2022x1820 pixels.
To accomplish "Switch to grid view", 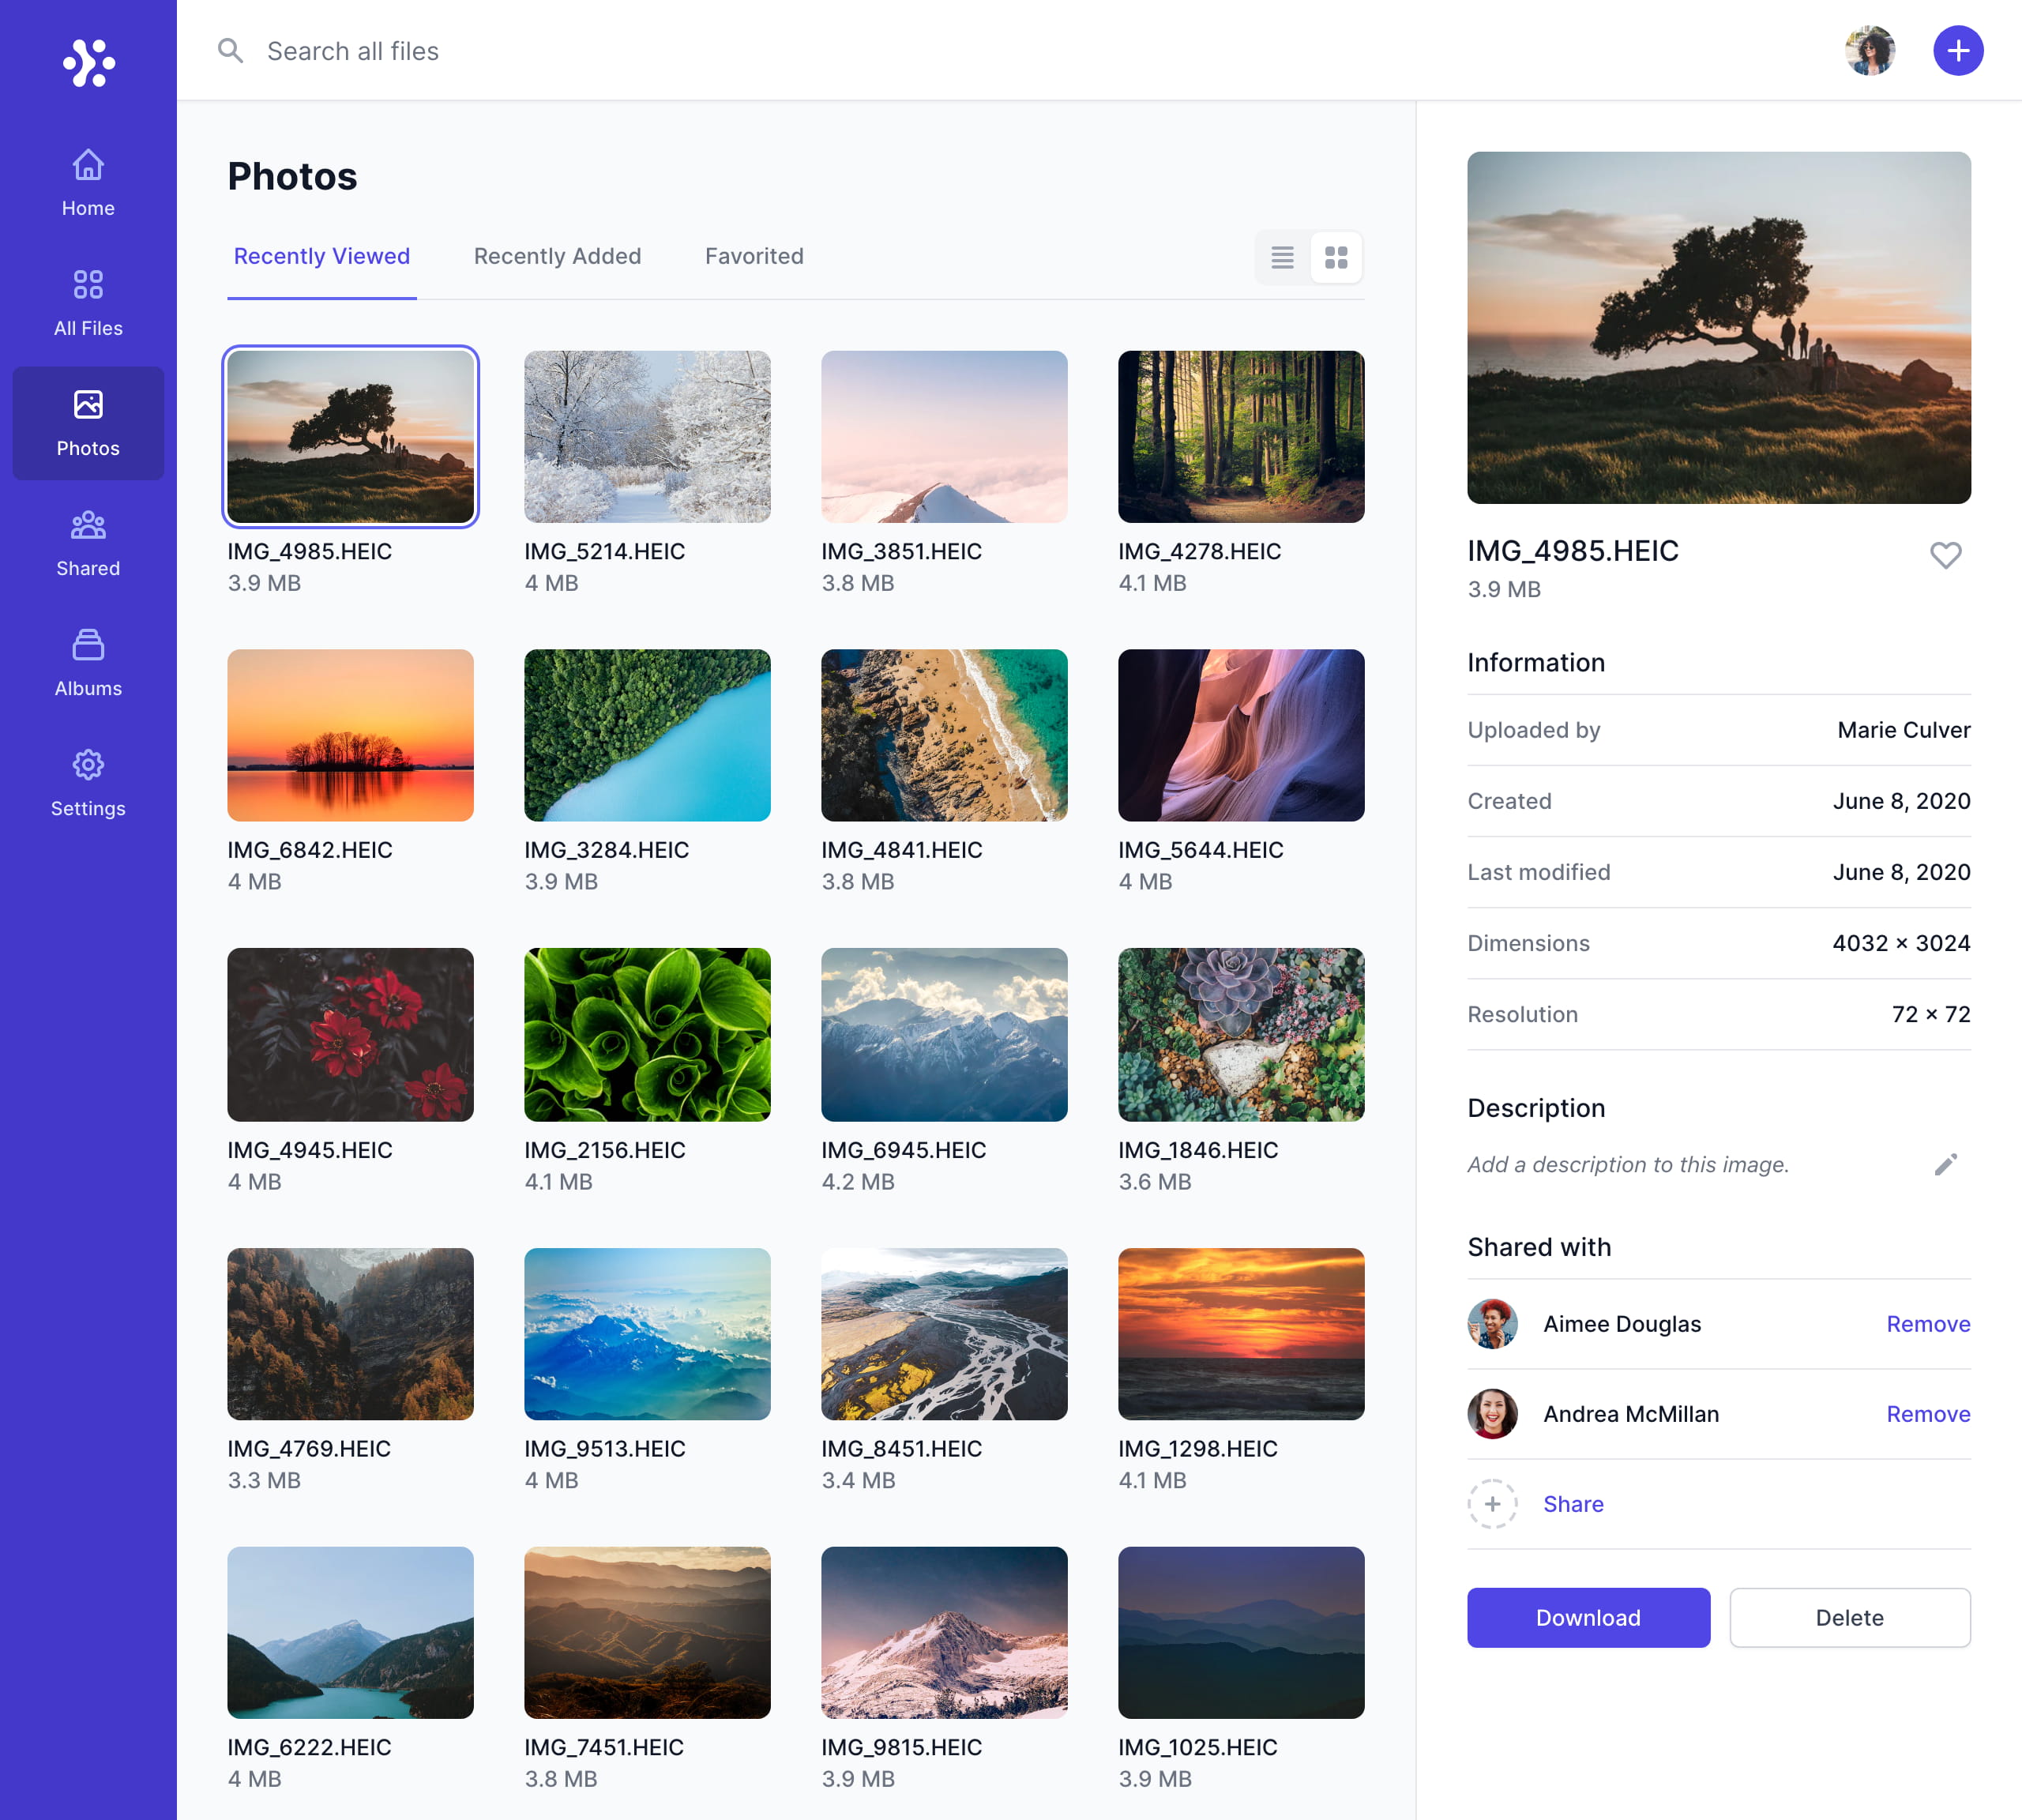I will coord(1336,258).
